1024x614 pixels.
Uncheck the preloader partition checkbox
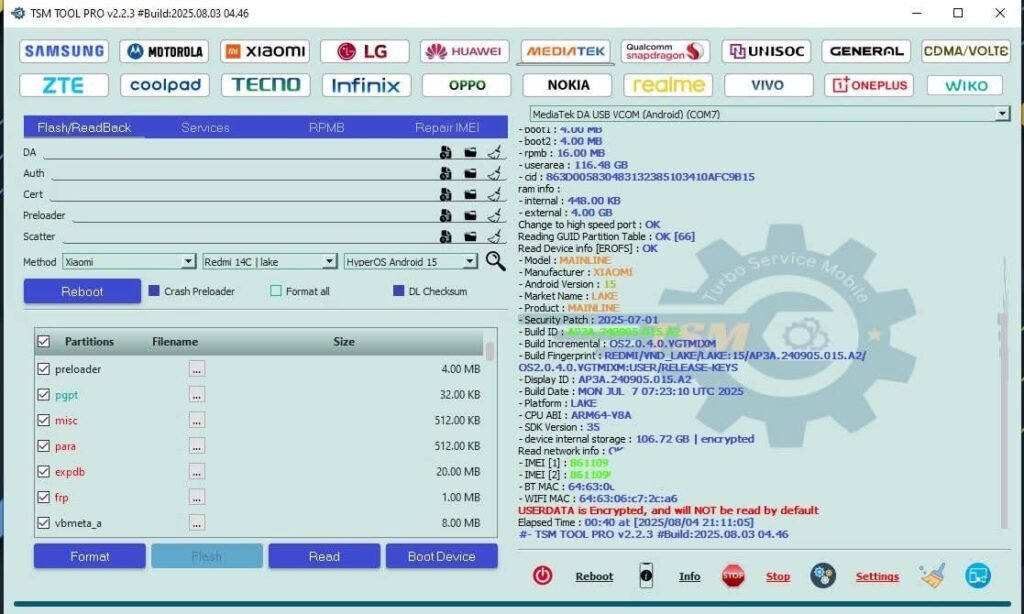click(x=43, y=369)
